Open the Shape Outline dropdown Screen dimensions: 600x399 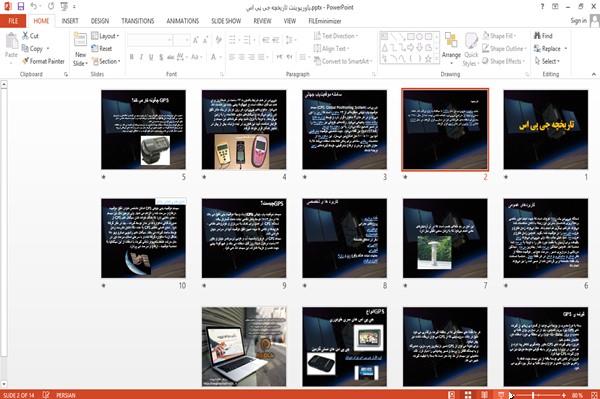point(504,49)
